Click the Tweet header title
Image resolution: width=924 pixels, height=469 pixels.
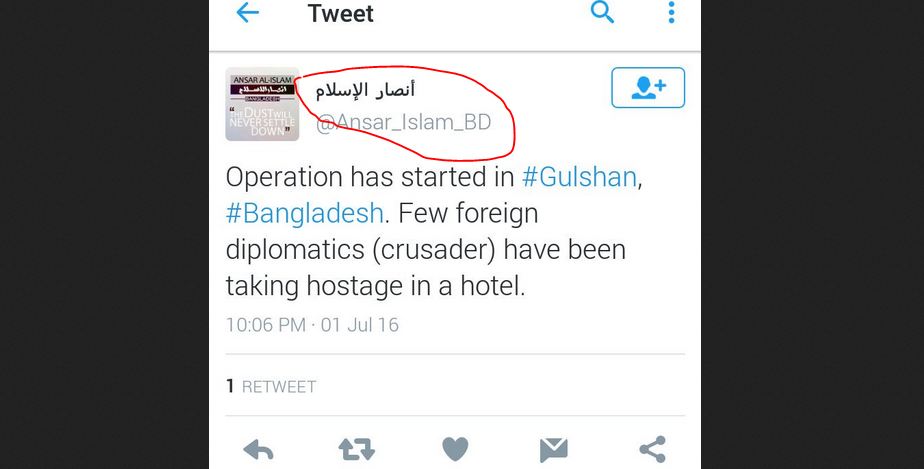pos(341,14)
